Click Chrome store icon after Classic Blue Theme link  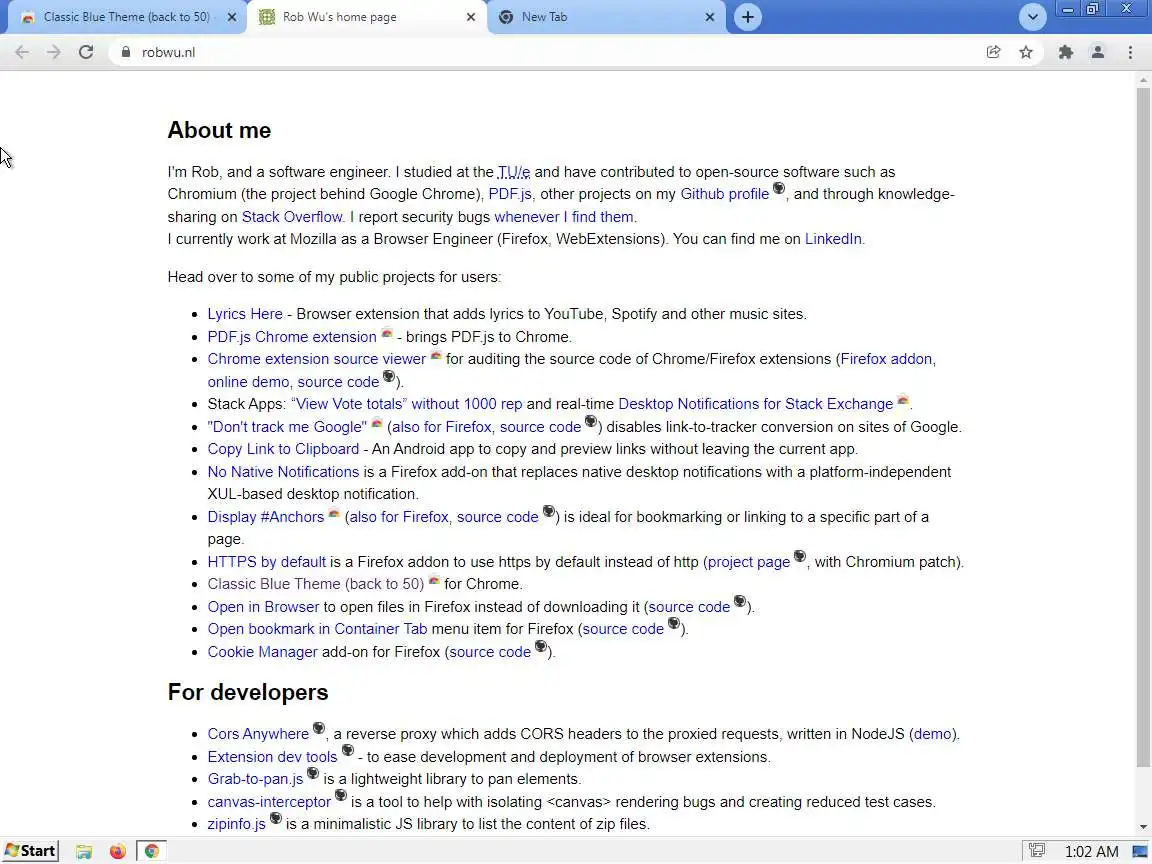(433, 580)
